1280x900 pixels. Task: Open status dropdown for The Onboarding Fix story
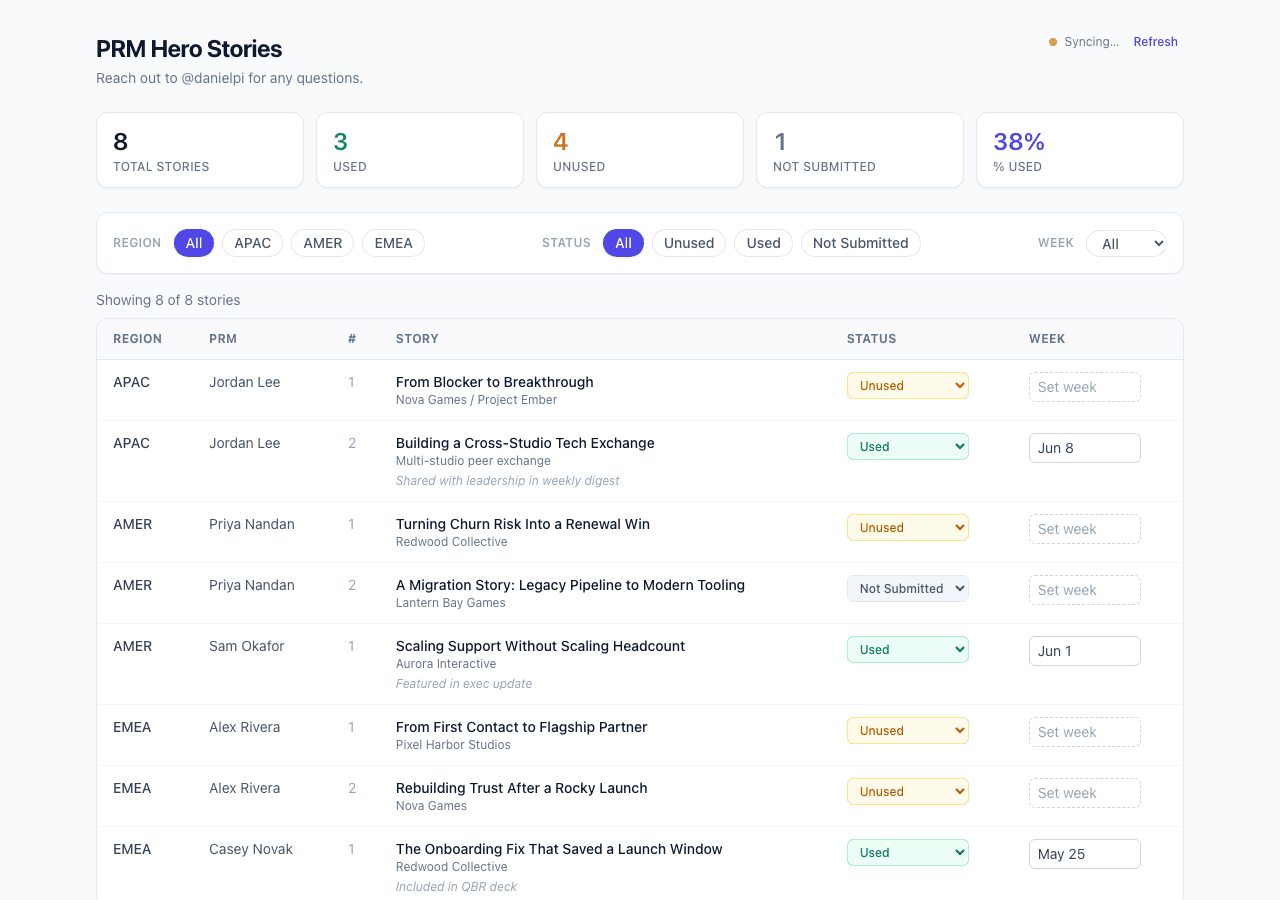908,853
